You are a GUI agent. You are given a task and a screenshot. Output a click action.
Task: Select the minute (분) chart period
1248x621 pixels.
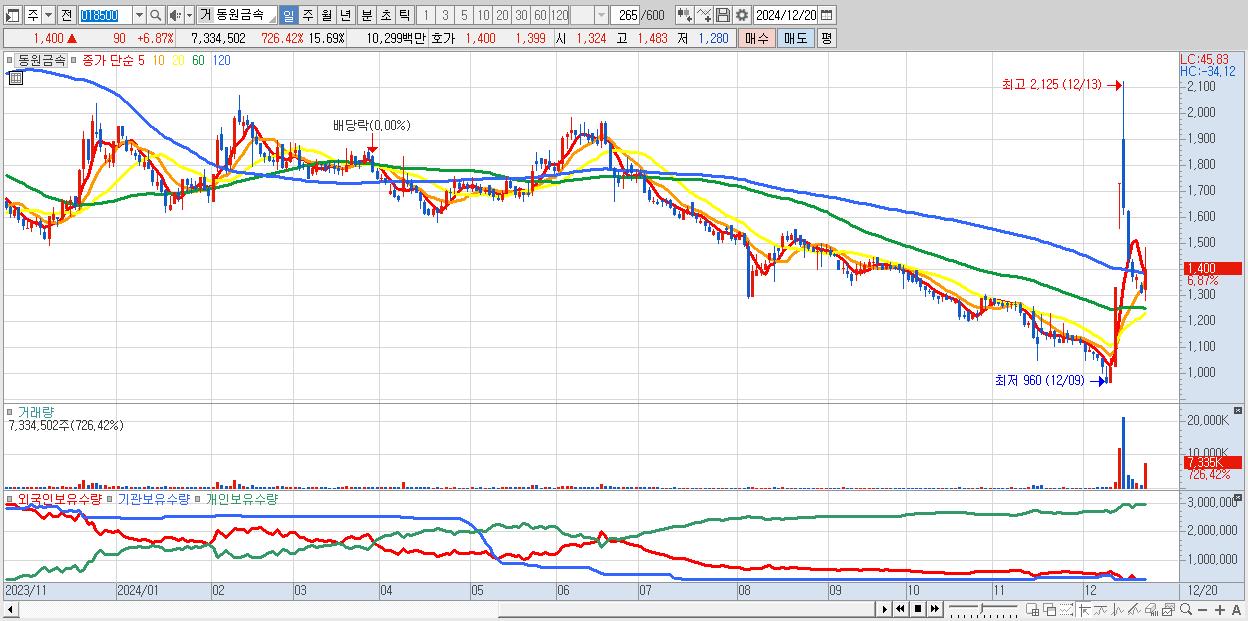coord(367,15)
